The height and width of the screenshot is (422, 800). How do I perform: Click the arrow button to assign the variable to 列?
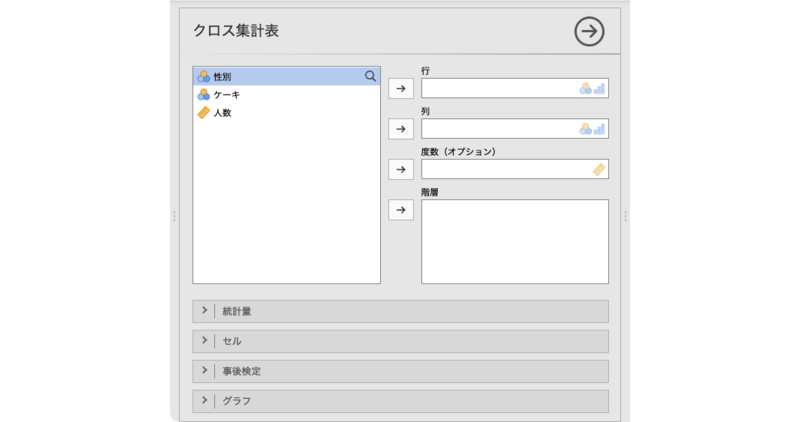pos(401,129)
